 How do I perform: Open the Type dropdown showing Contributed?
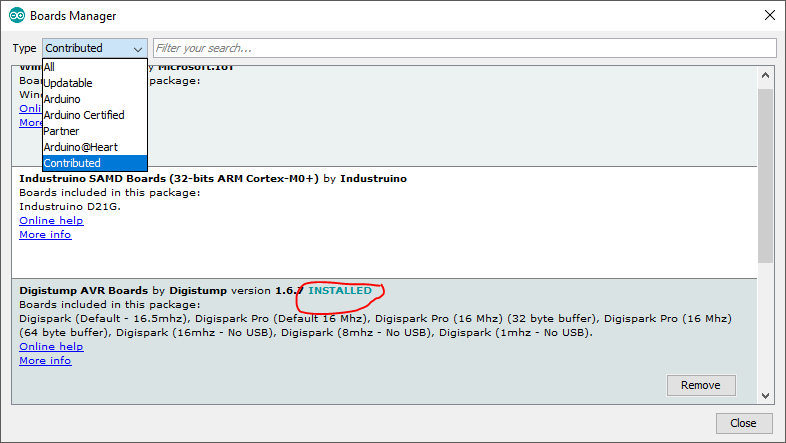coord(95,48)
